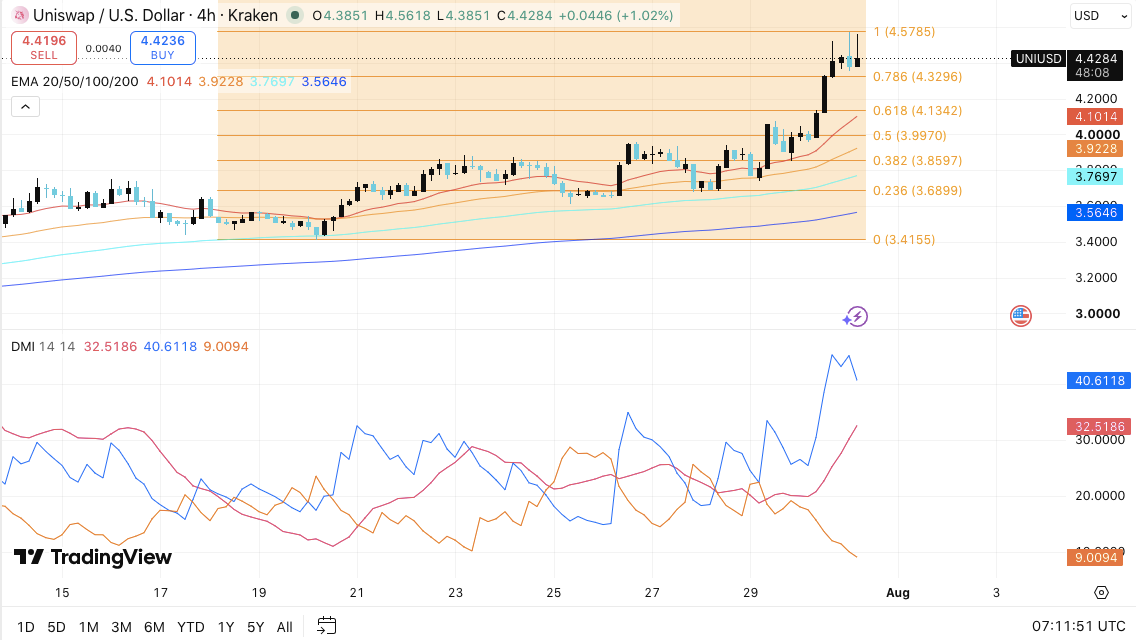Click the 4.4196 SELL button

tap(43, 48)
